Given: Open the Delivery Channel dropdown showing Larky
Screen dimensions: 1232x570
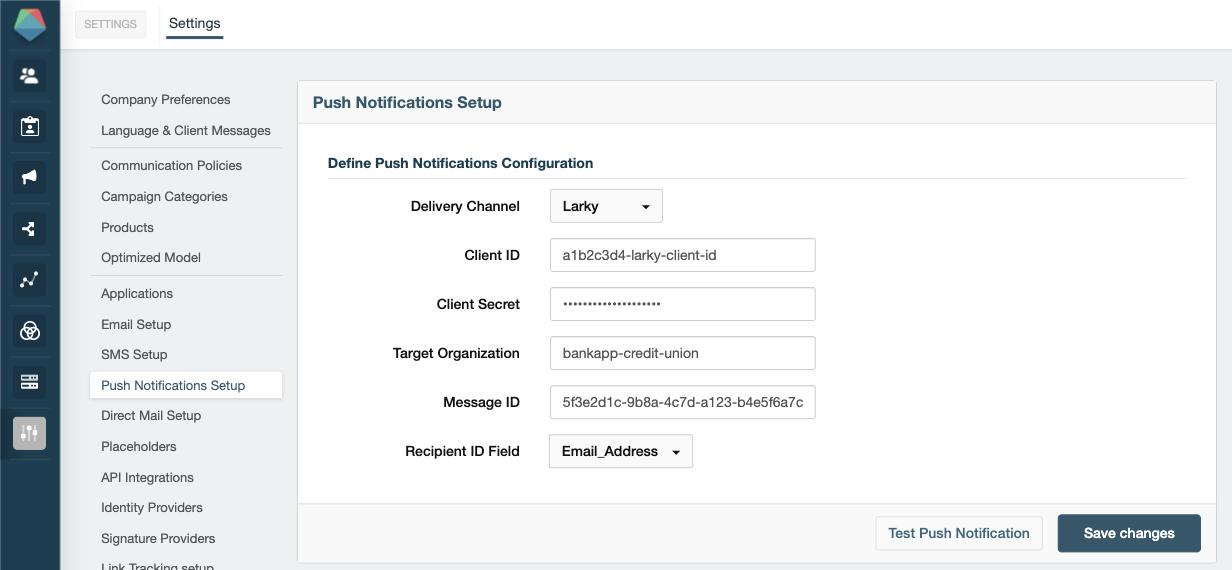Looking at the screenshot, I should tap(606, 206).
